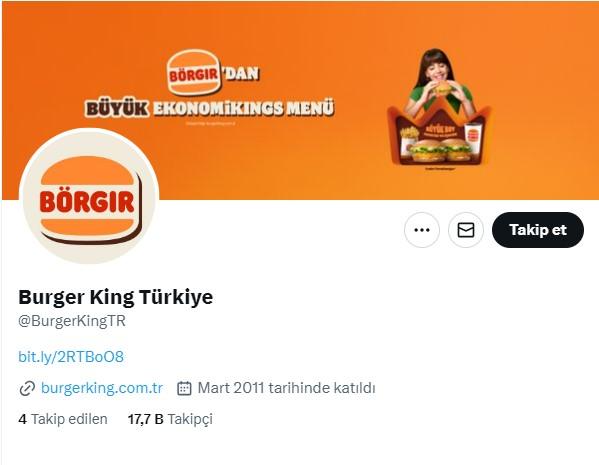Viewport: 599px width, 465px height.
Task: Open the orange header banner image
Action: pyautogui.click(x=300, y=100)
